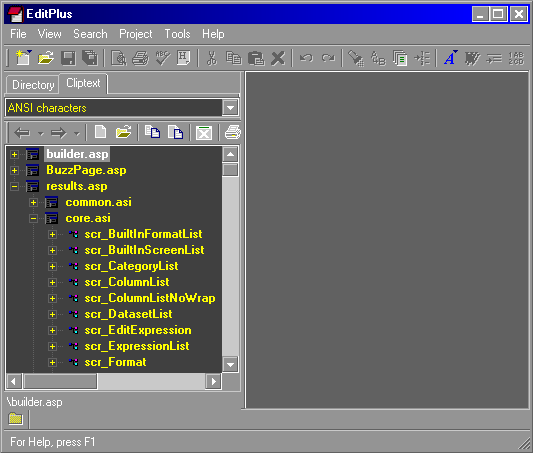Click the Back arrow in panel toolbar
534x454 pixels.
click(x=22, y=133)
